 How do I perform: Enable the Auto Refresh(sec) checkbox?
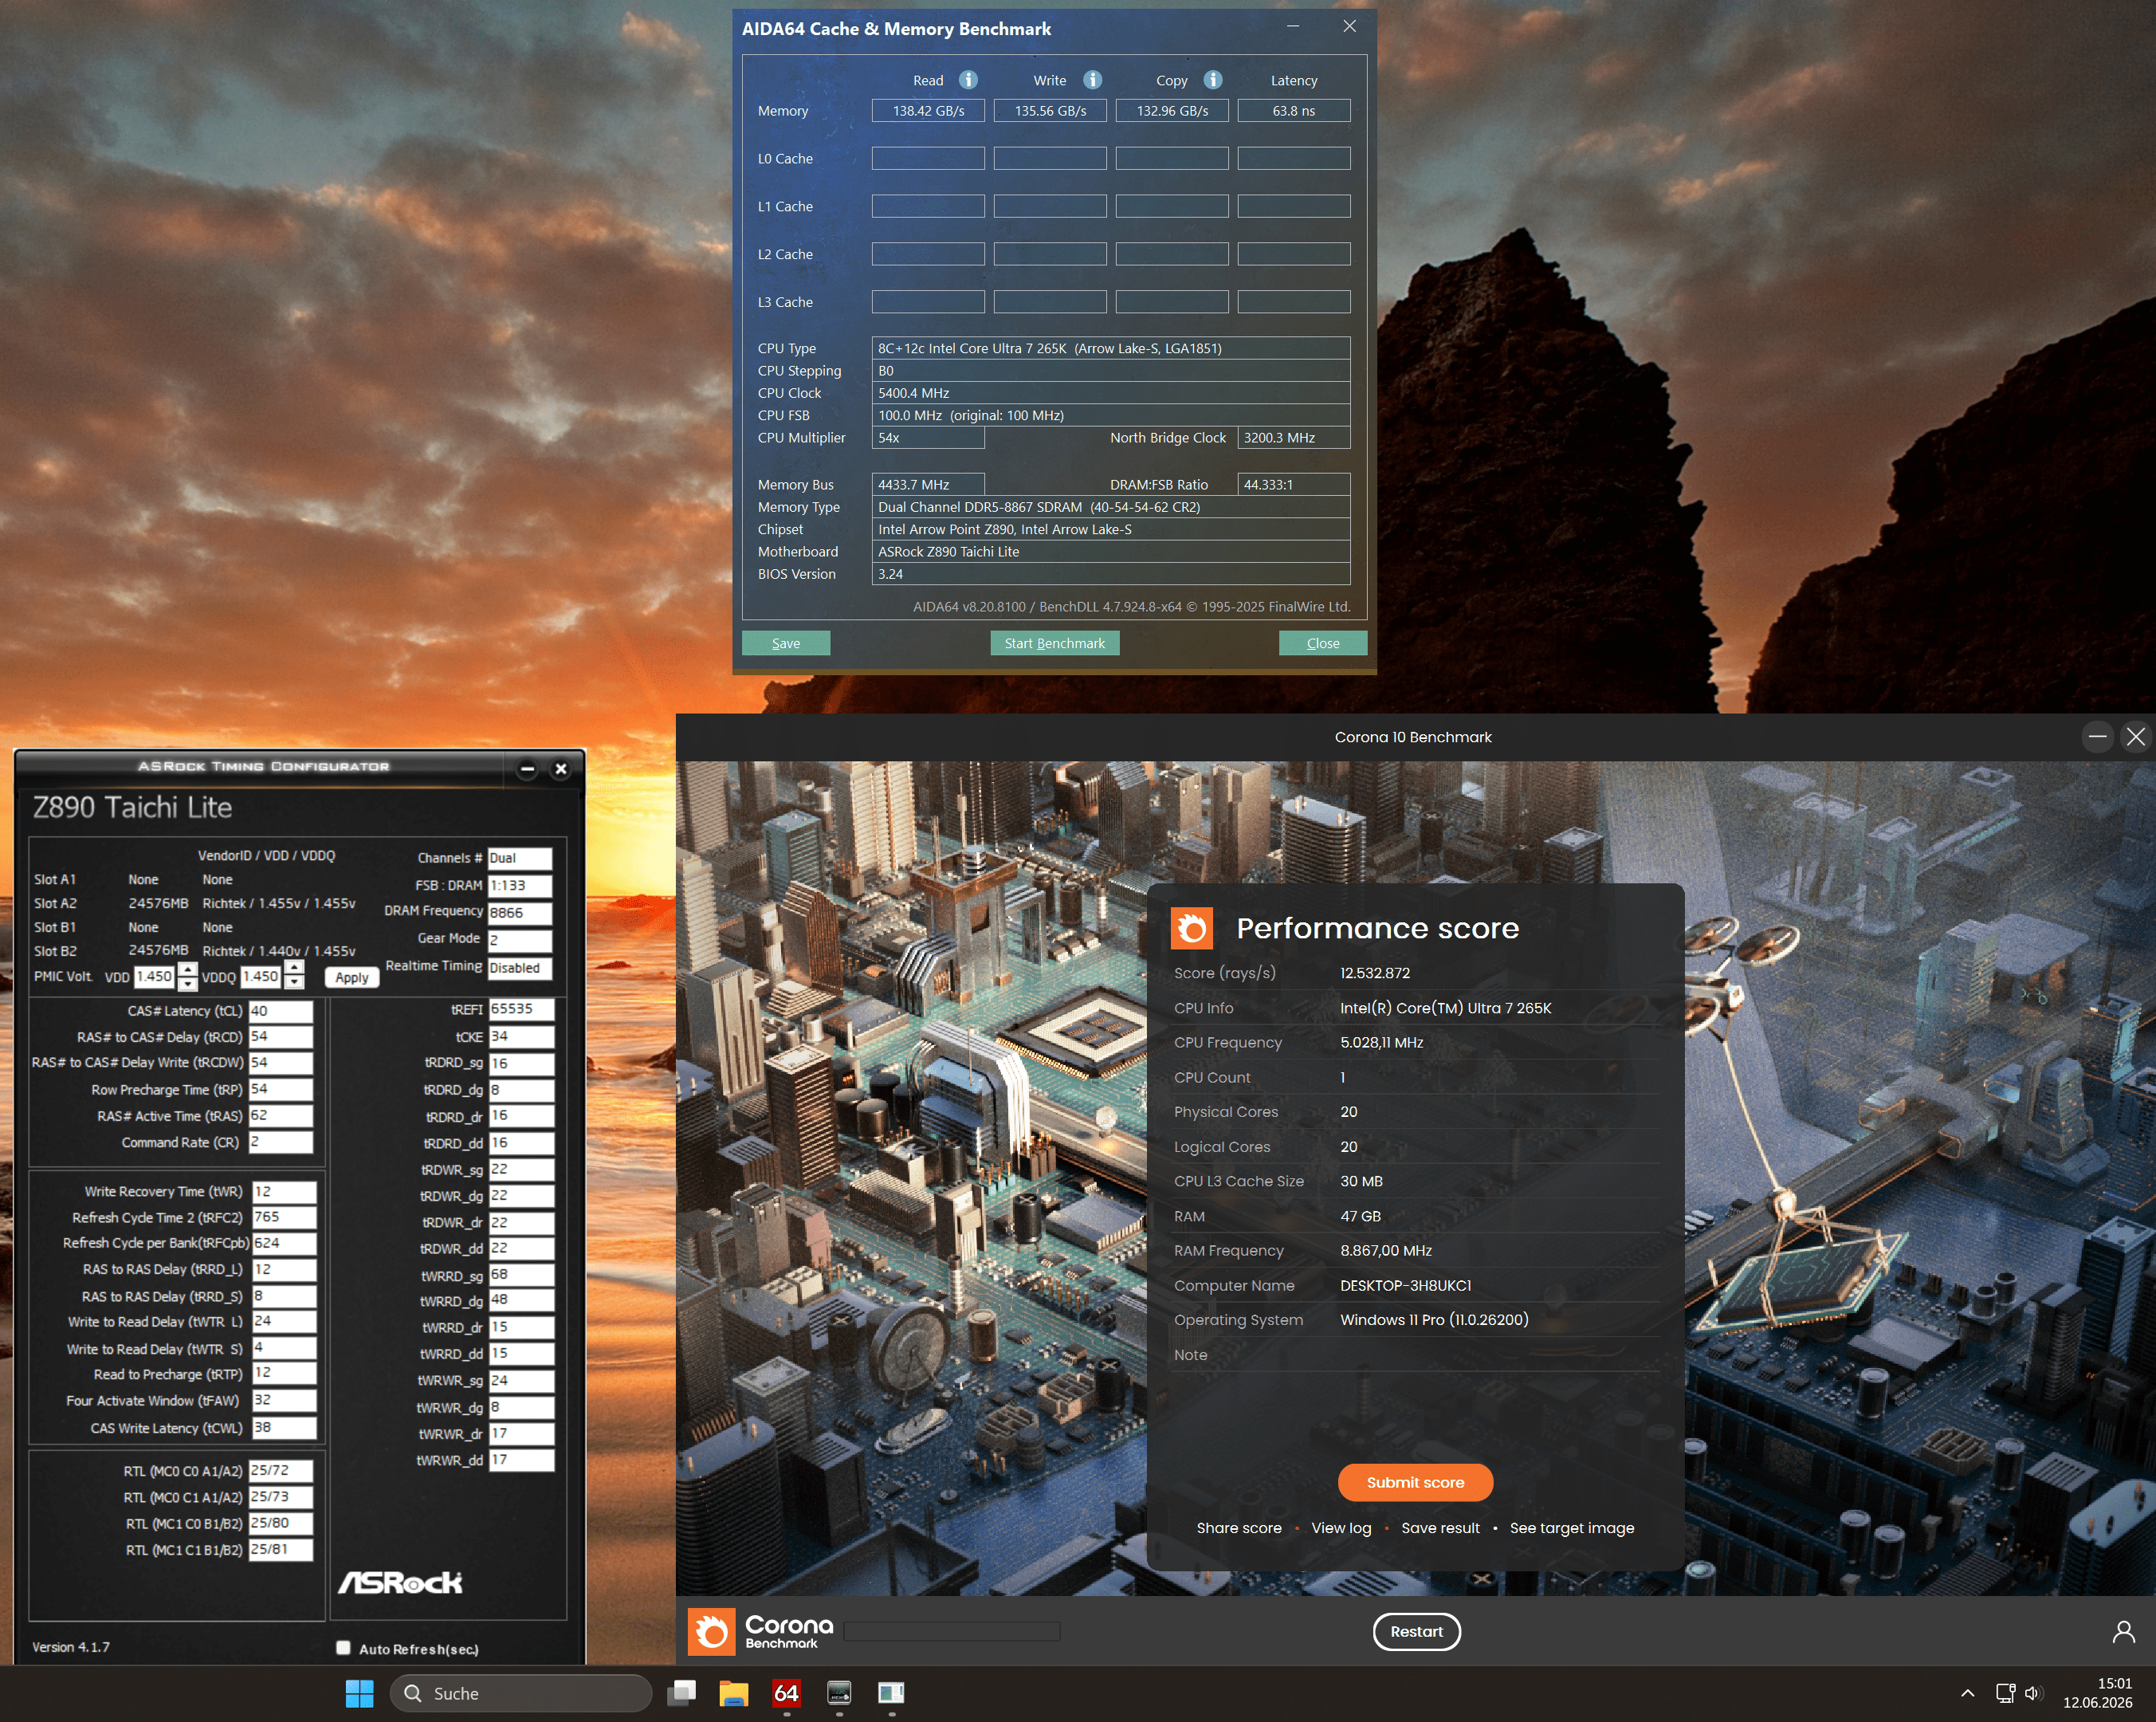tap(343, 1647)
